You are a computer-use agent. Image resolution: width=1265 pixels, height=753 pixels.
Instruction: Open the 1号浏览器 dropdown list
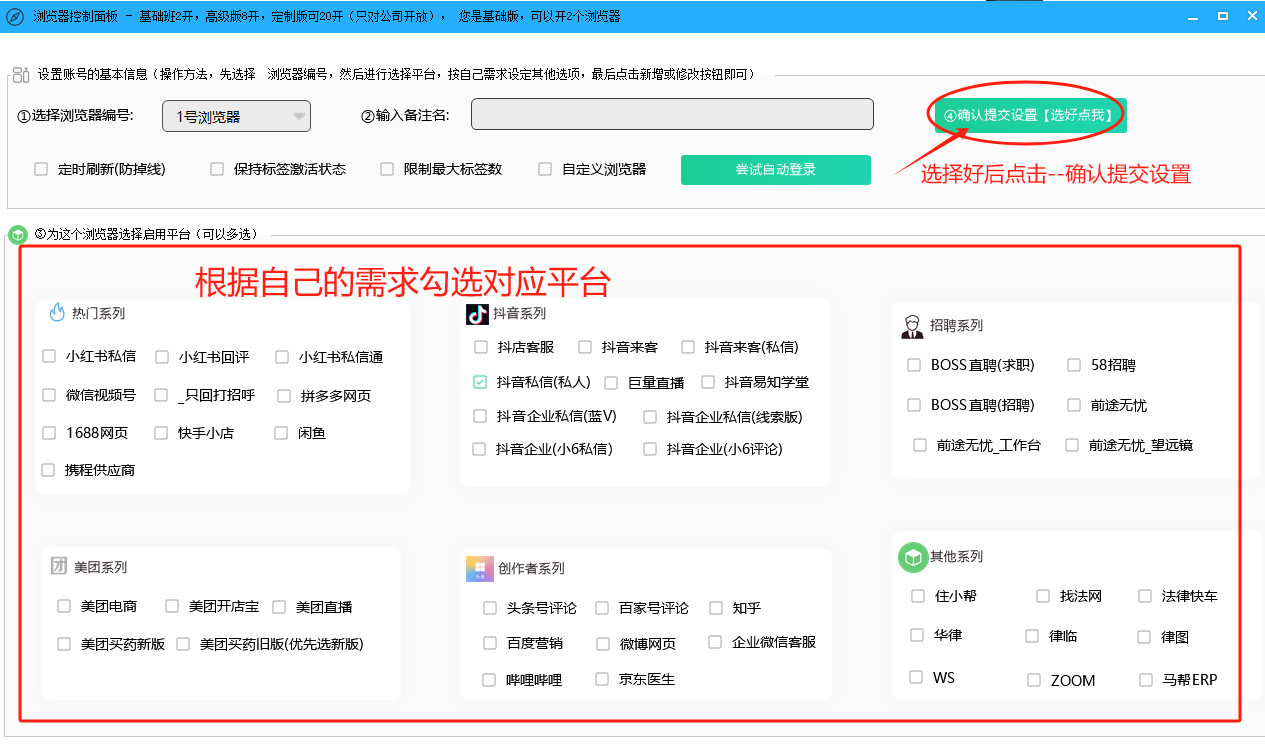click(237, 116)
